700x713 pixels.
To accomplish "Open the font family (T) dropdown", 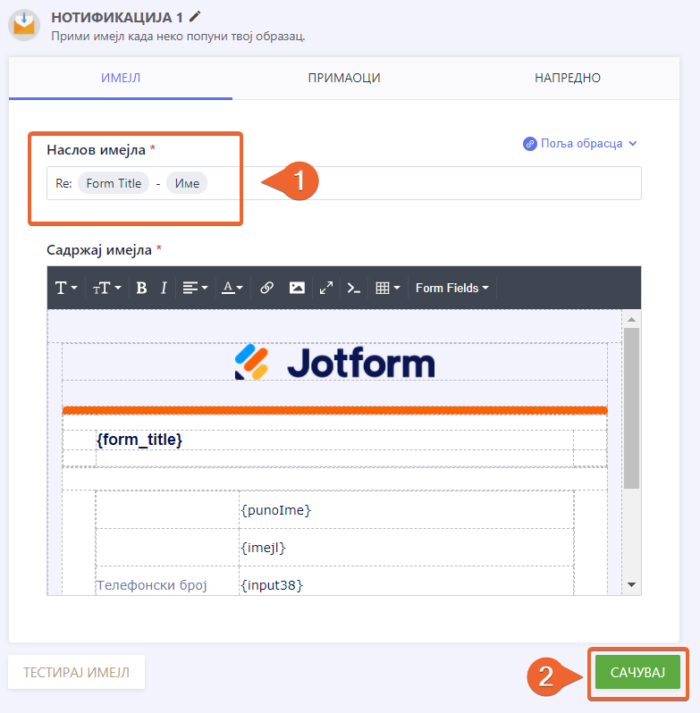I will [66, 288].
